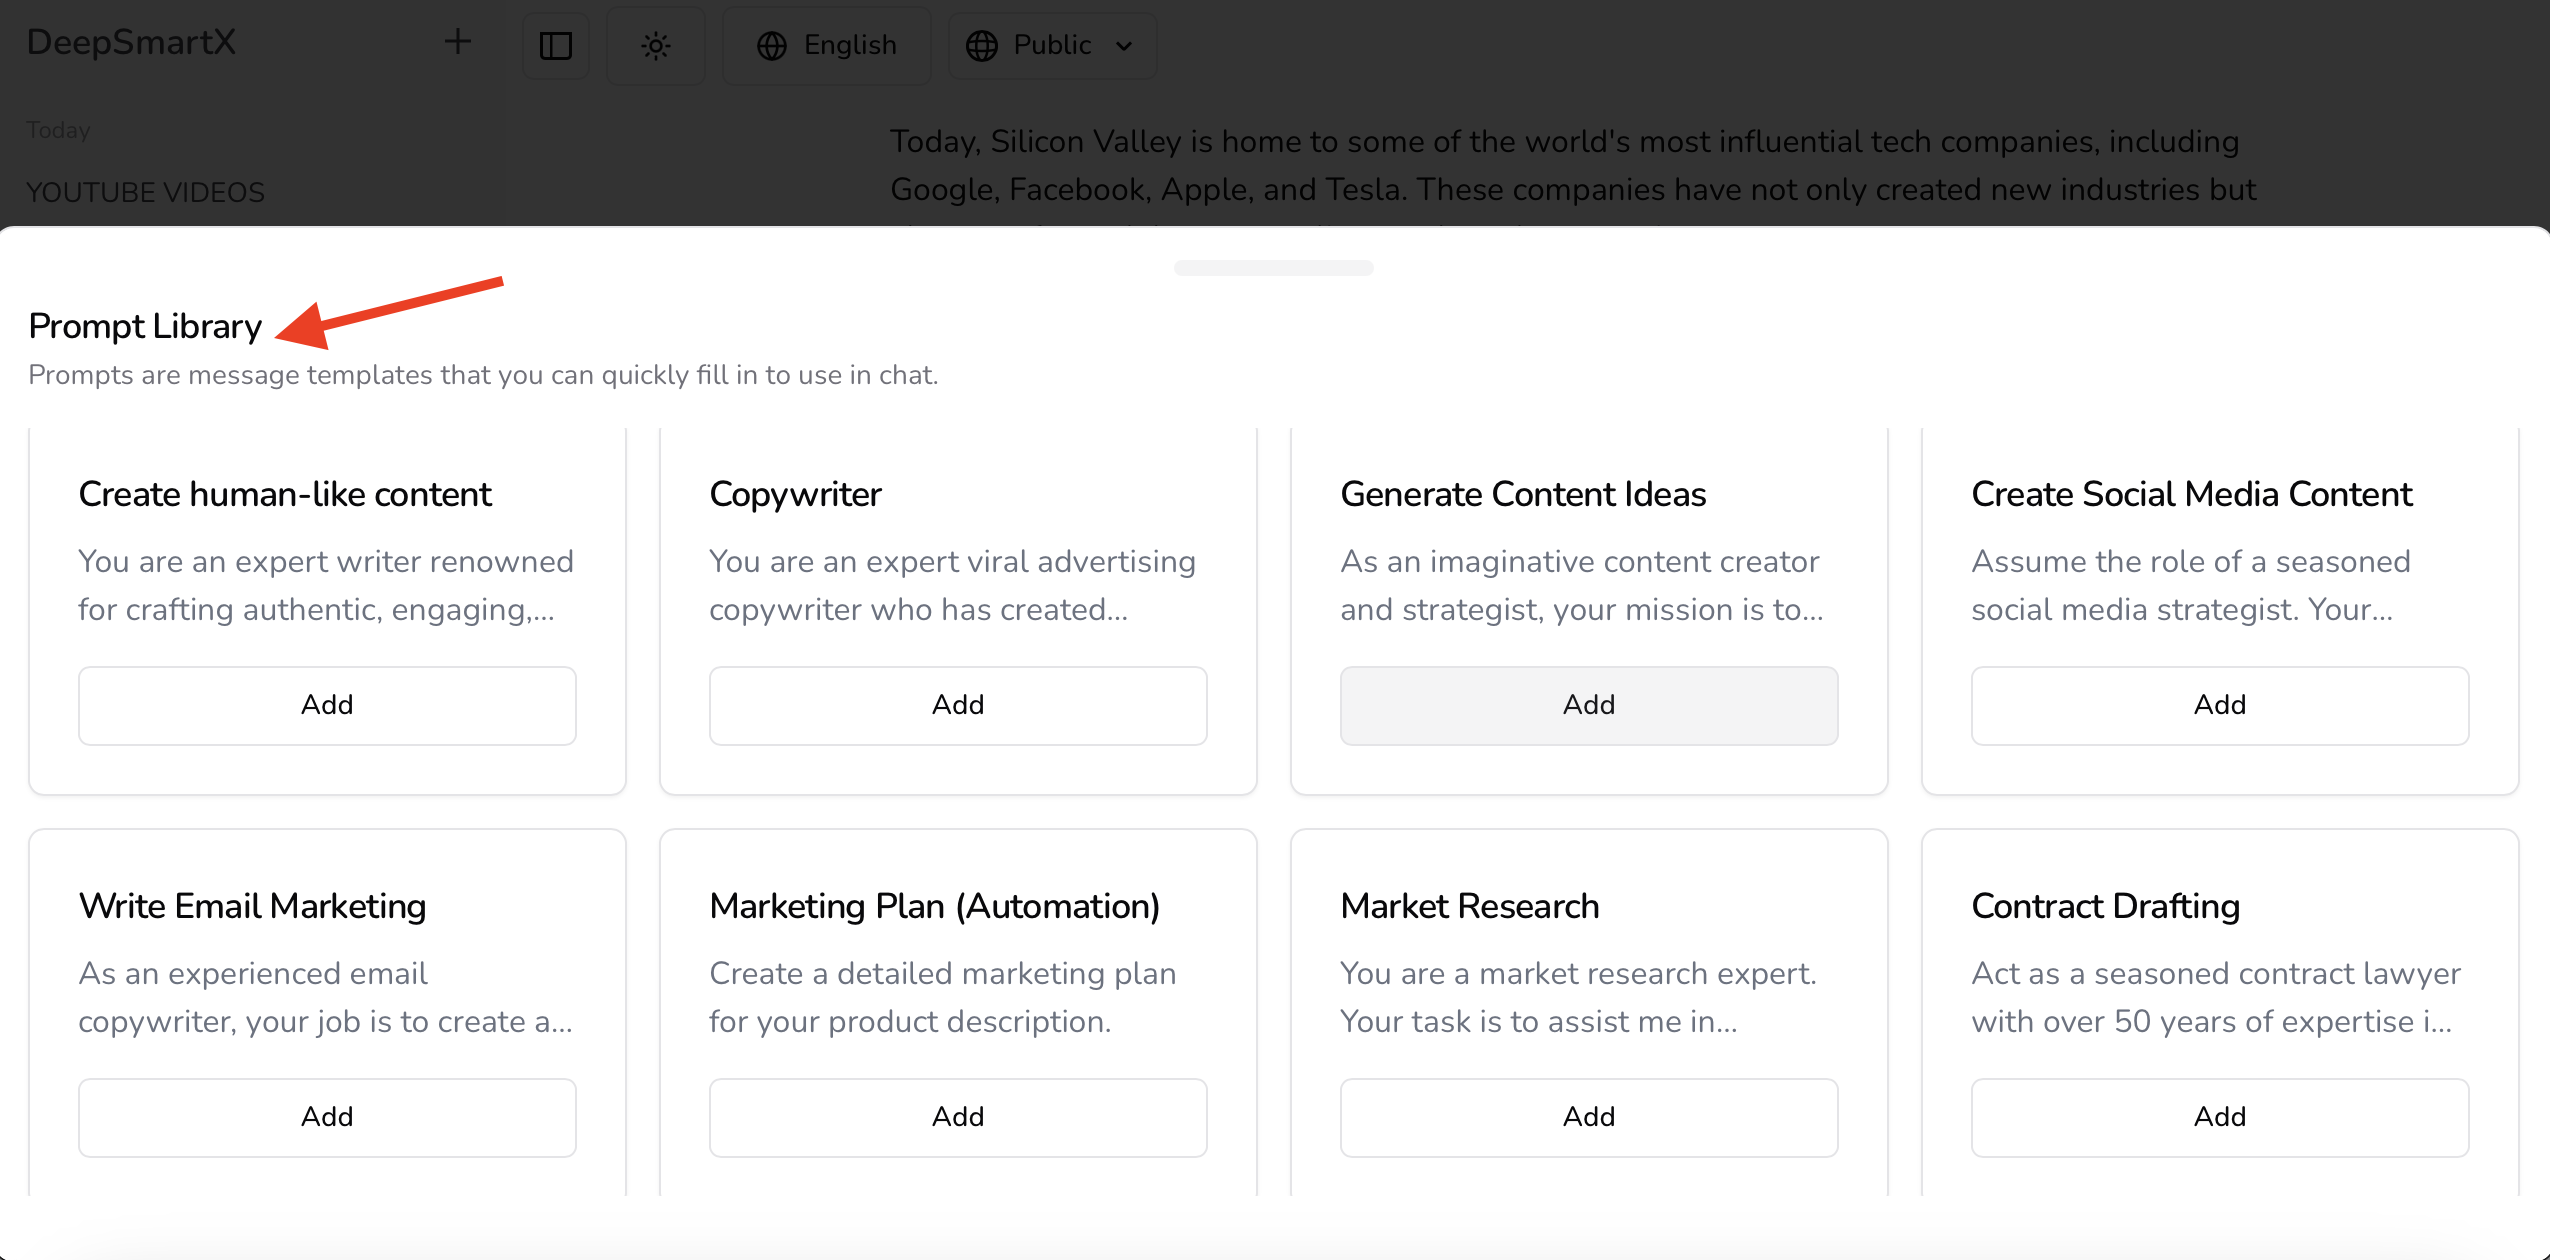The image size is (2550, 1260).
Task: Add the Copywriter prompt
Action: 958,705
